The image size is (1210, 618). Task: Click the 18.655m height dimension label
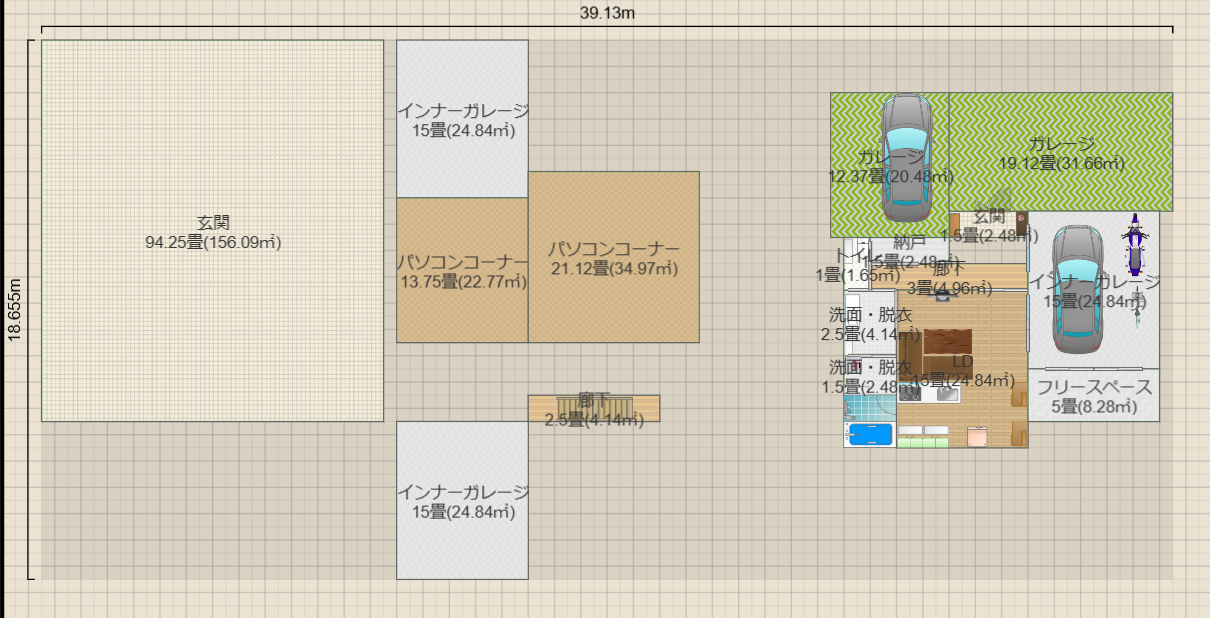[x=15, y=309]
